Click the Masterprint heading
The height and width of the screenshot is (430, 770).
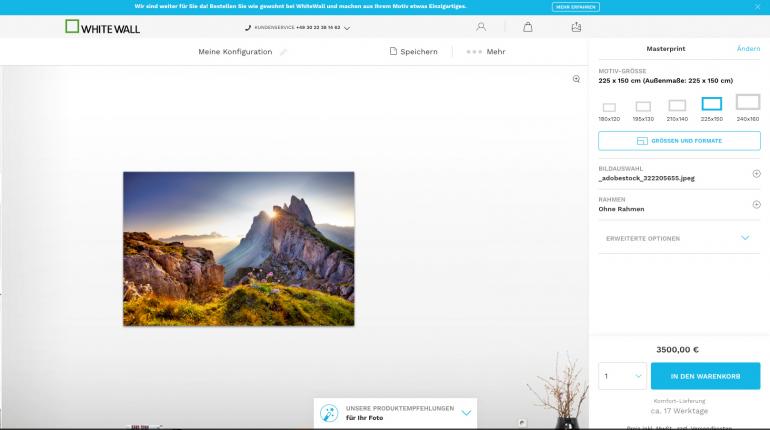coord(666,49)
